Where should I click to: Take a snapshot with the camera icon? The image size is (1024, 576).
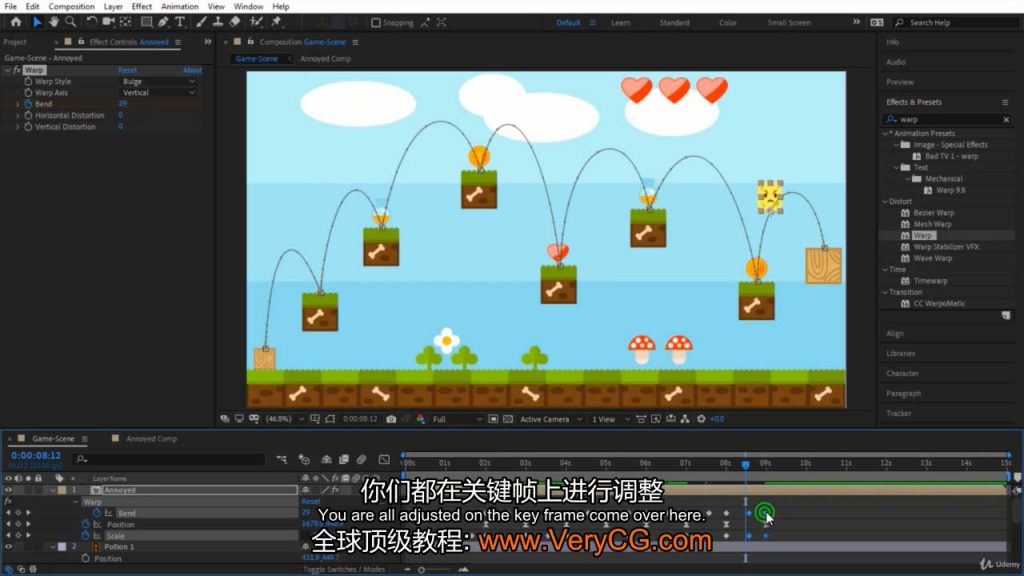tap(391, 419)
